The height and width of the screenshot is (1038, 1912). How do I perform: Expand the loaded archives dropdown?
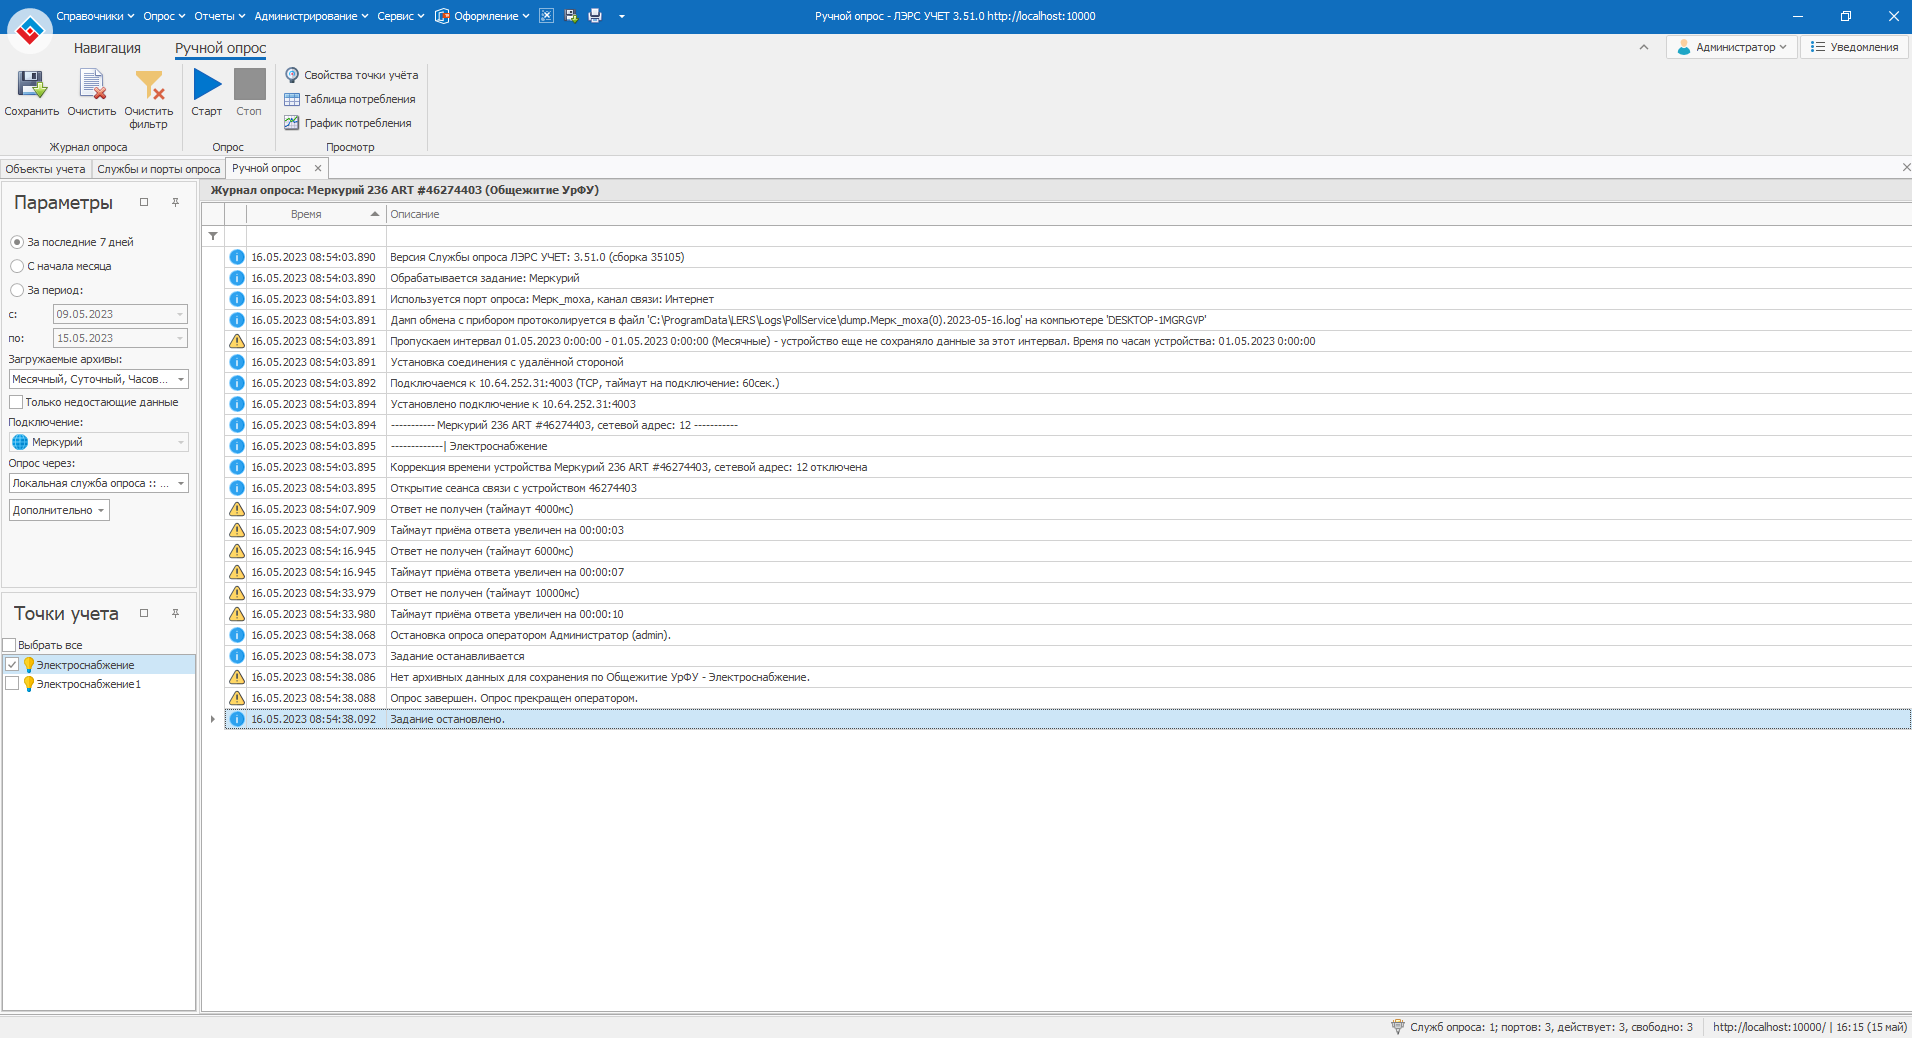coord(180,379)
